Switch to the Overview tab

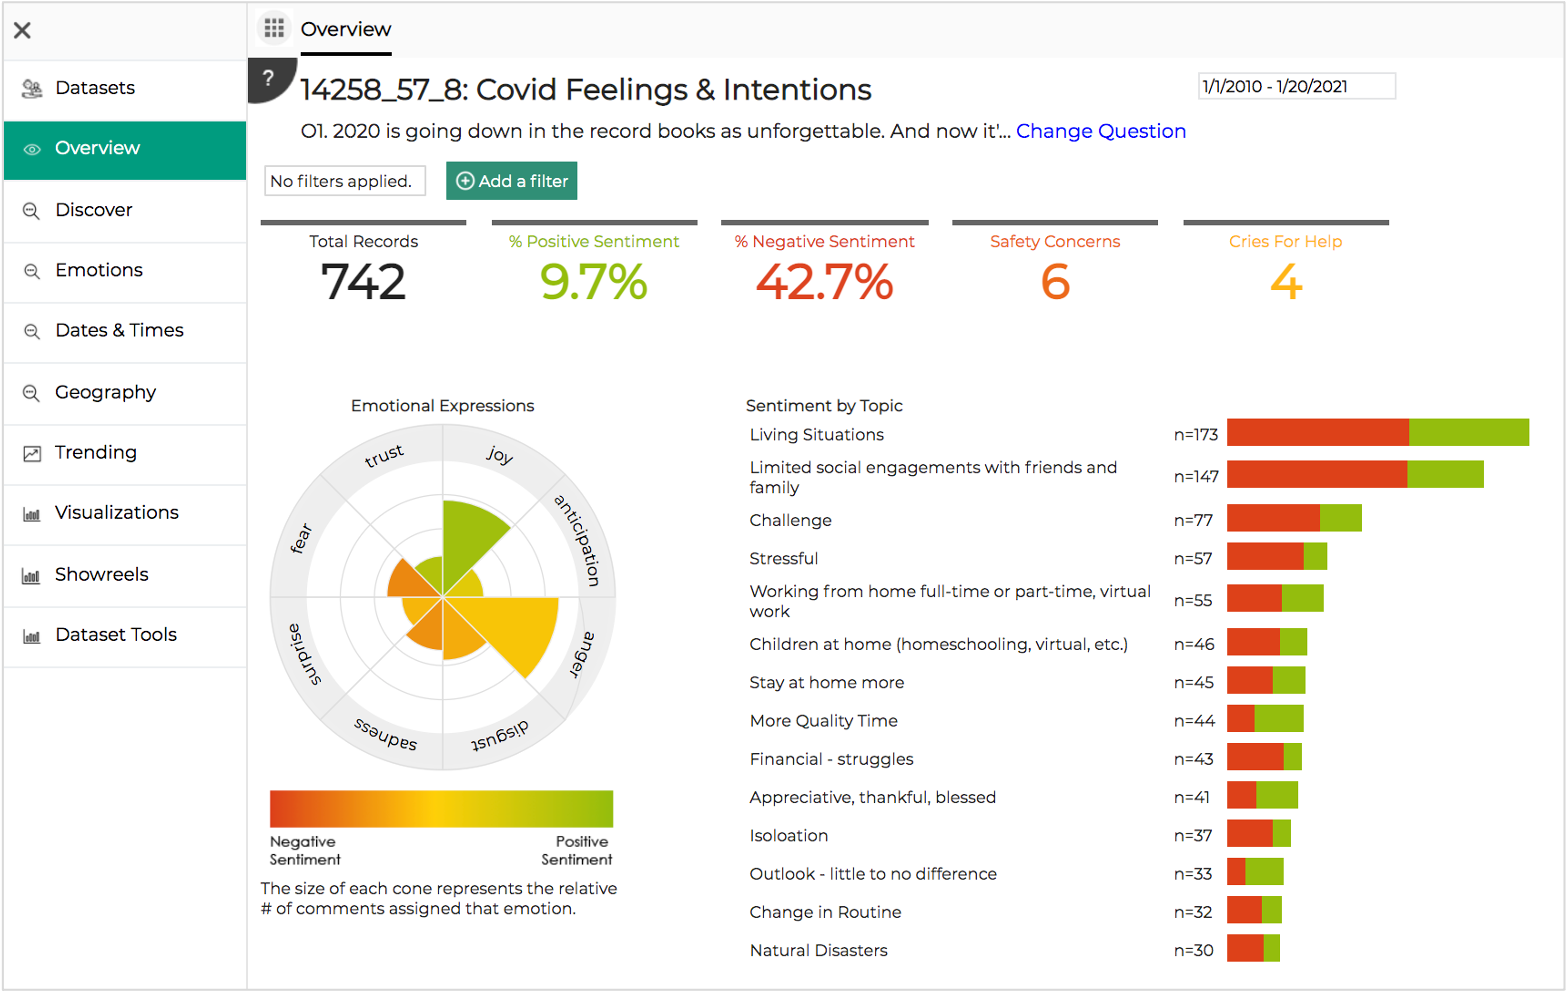[346, 30]
